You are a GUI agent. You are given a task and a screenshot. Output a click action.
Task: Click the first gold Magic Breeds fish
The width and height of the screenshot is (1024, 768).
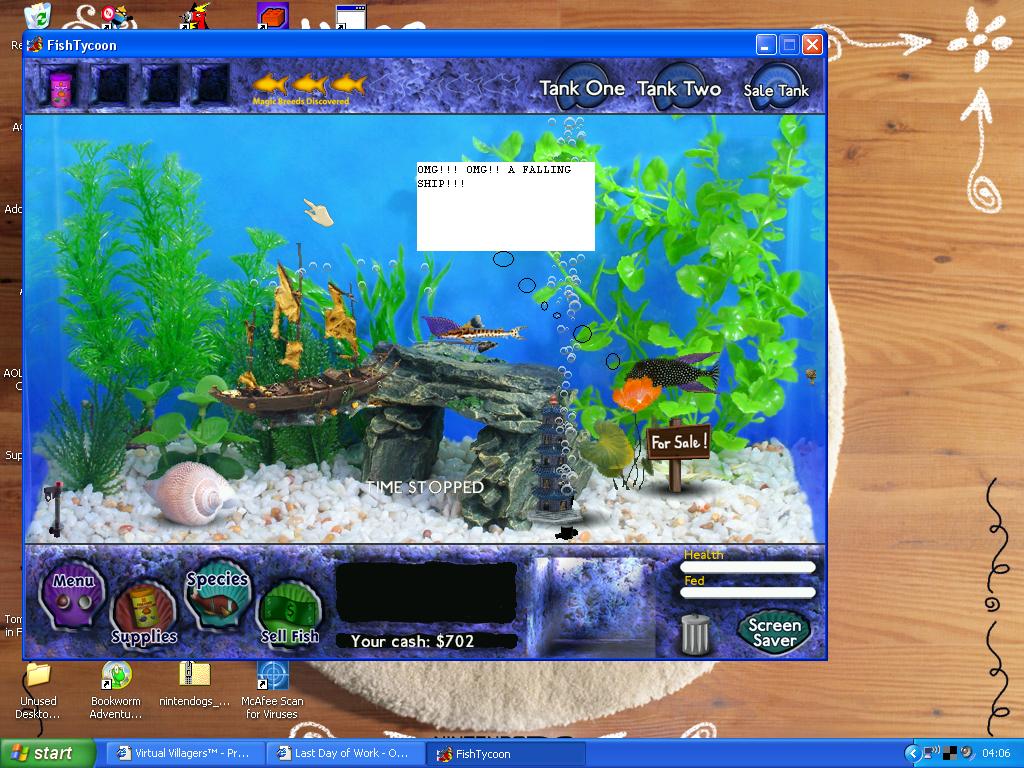[x=270, y=84]
